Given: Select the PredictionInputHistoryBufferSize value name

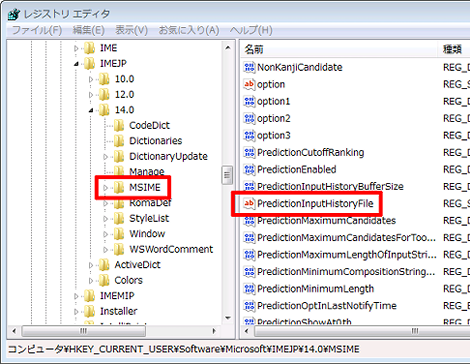Looking at the screenshot, I should (330, 186).
